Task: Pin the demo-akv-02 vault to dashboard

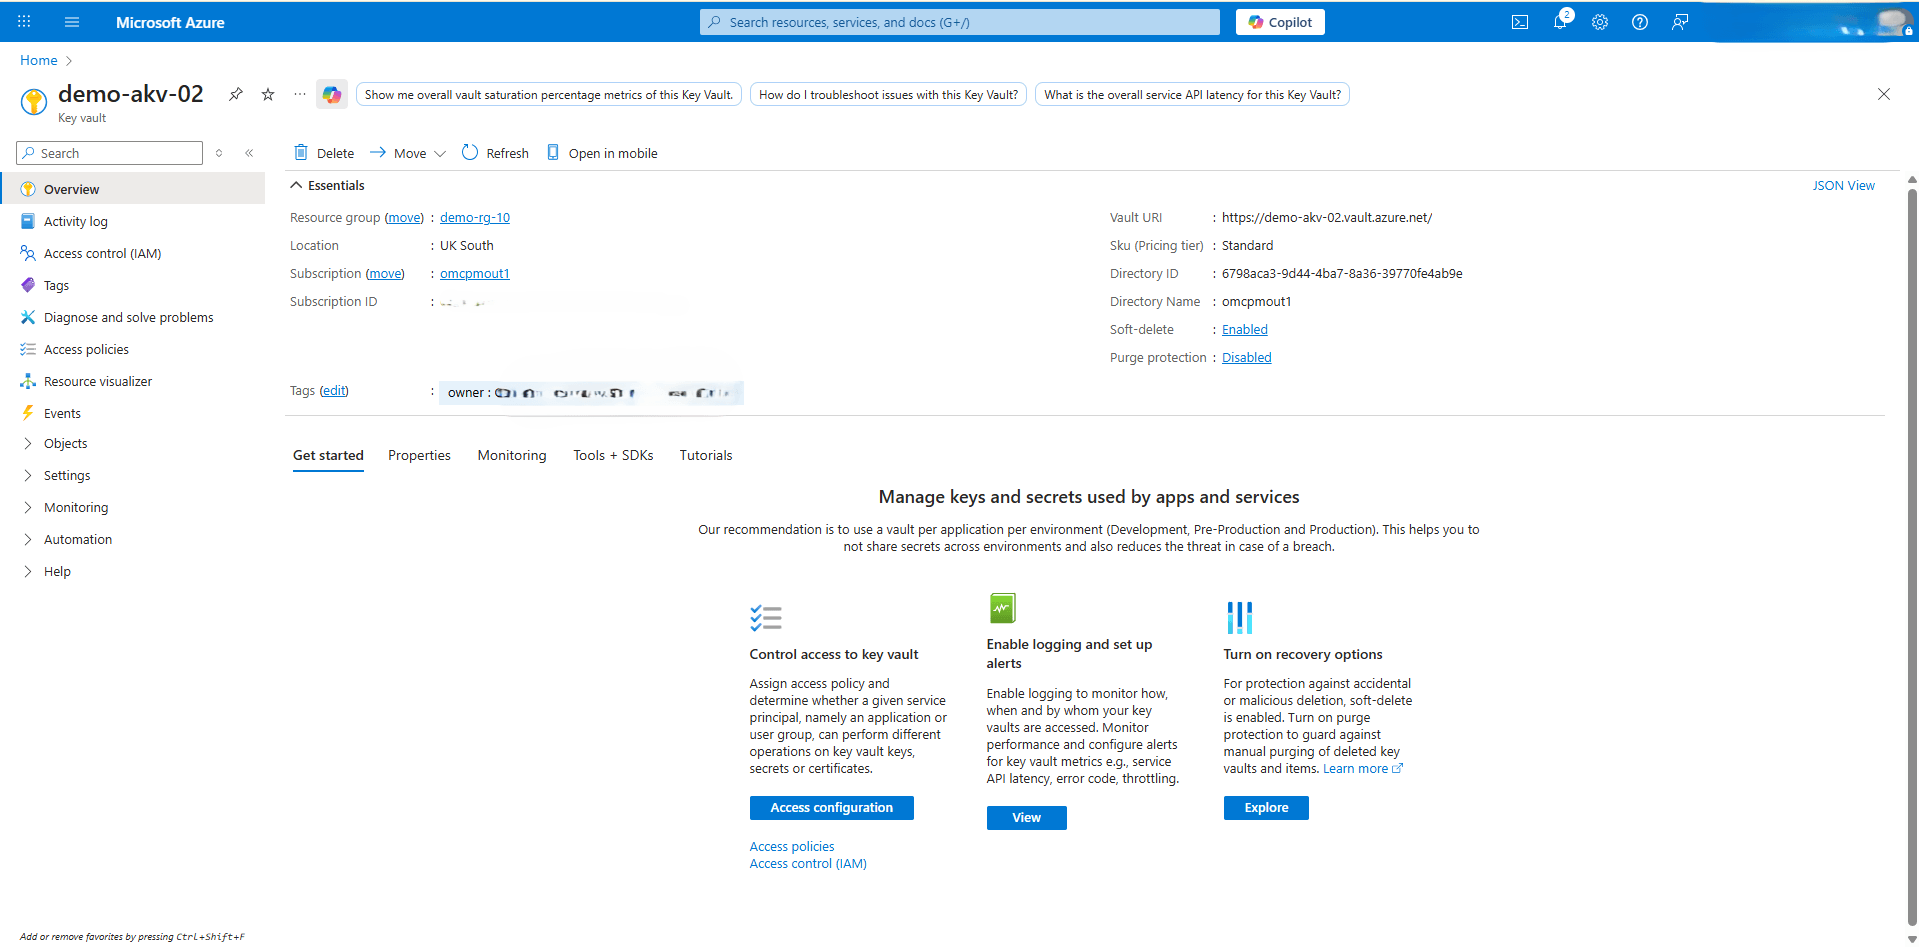Action: 236,94
